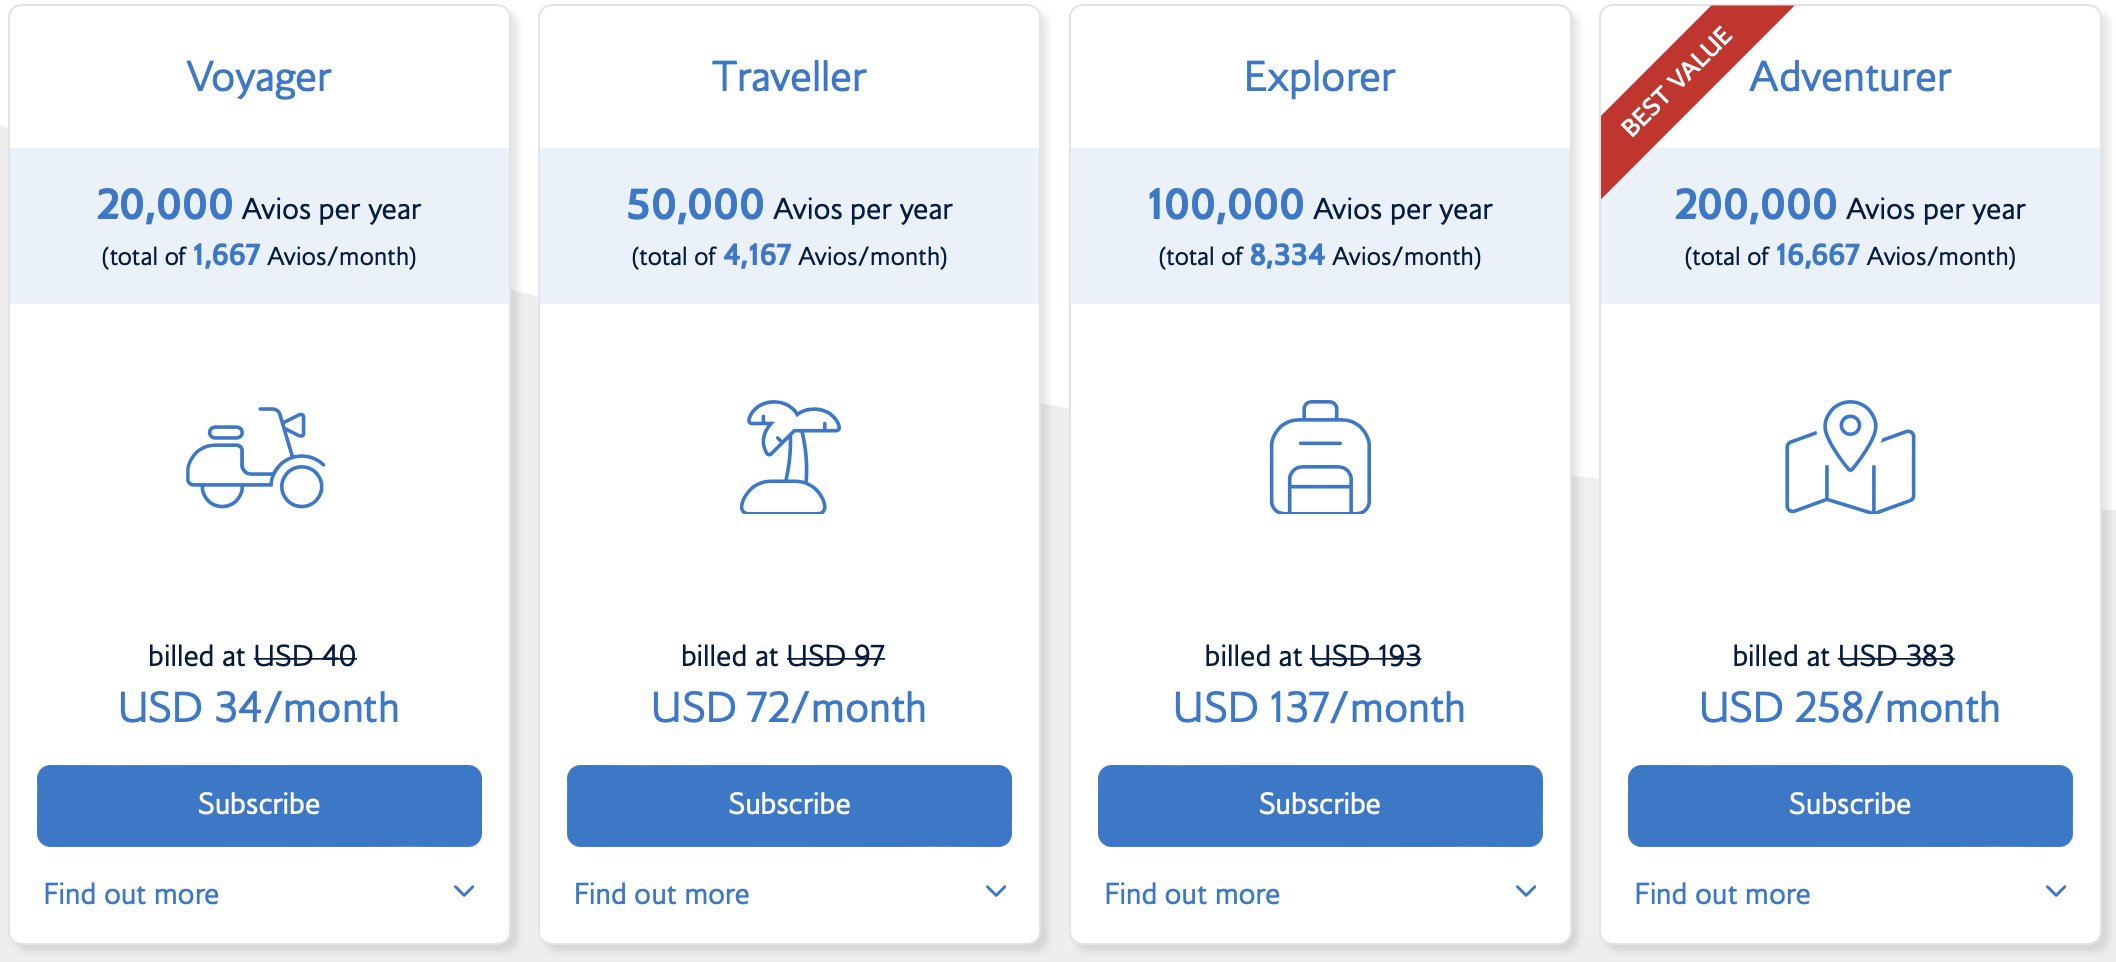Open Find out more under Voyager
The height and width of the screenshot is (962, 2116).
click(131, 894)
